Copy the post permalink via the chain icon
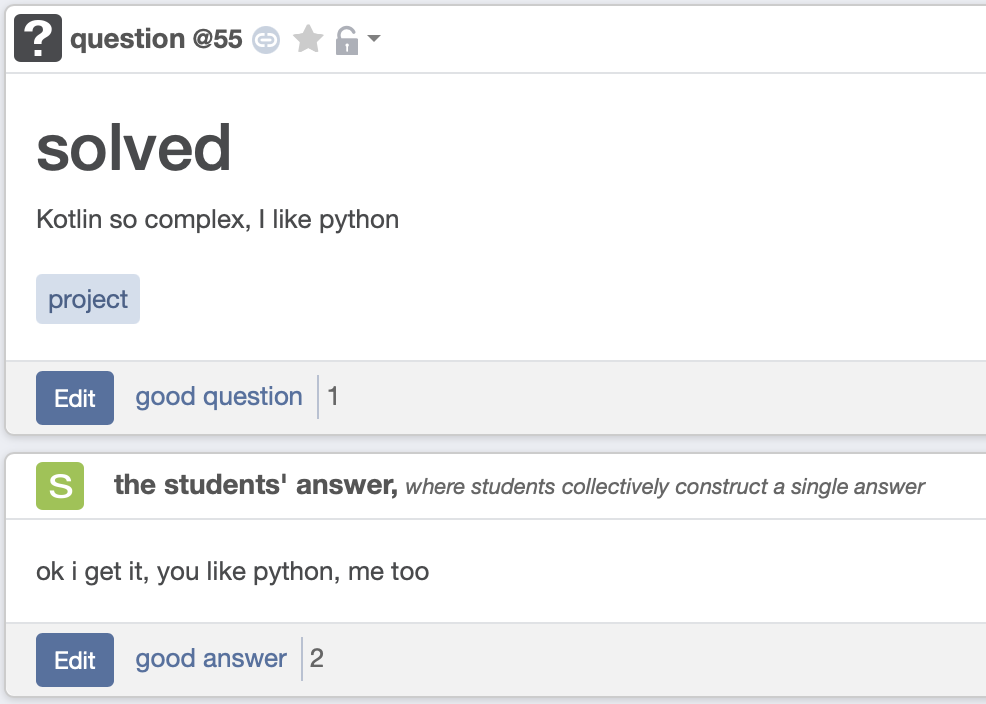The width and height of the screenshot is (986, 704). tap(266, 38)
